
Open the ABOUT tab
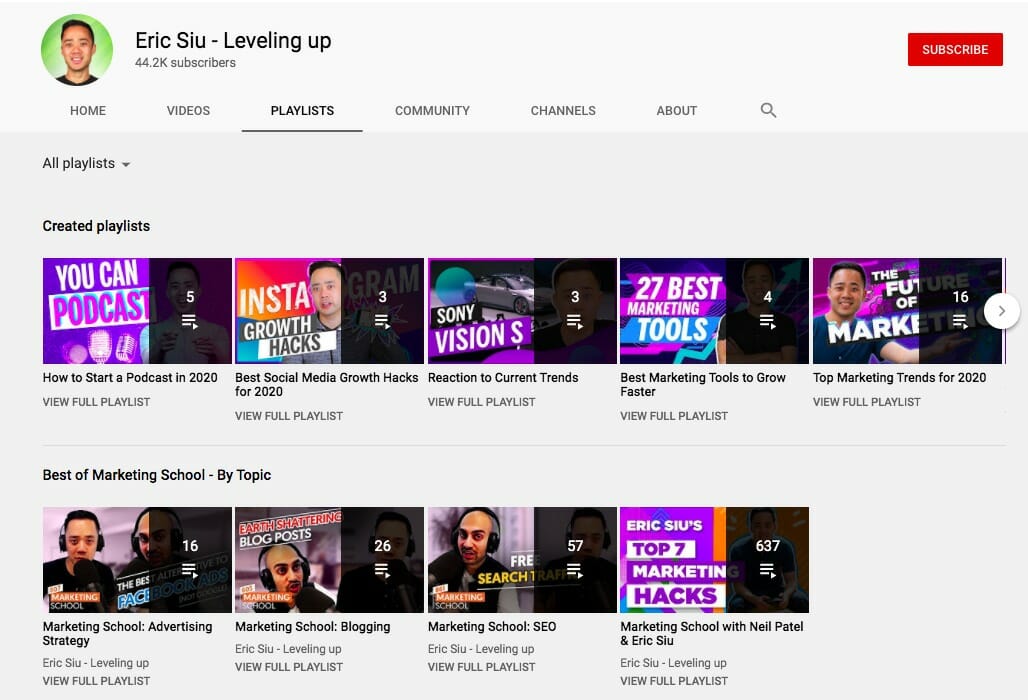[x=676, y=110]
